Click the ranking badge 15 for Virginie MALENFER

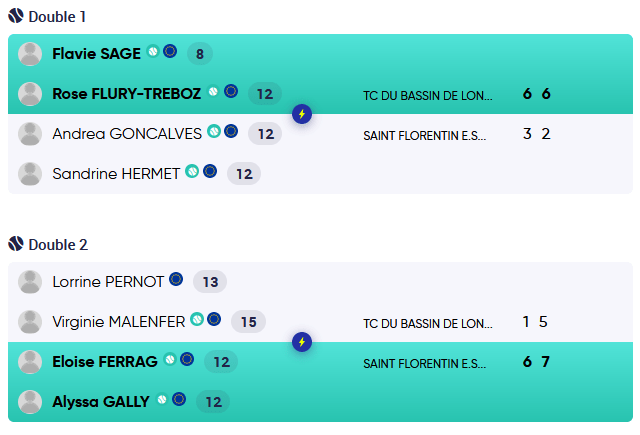[x=248, y=322]
